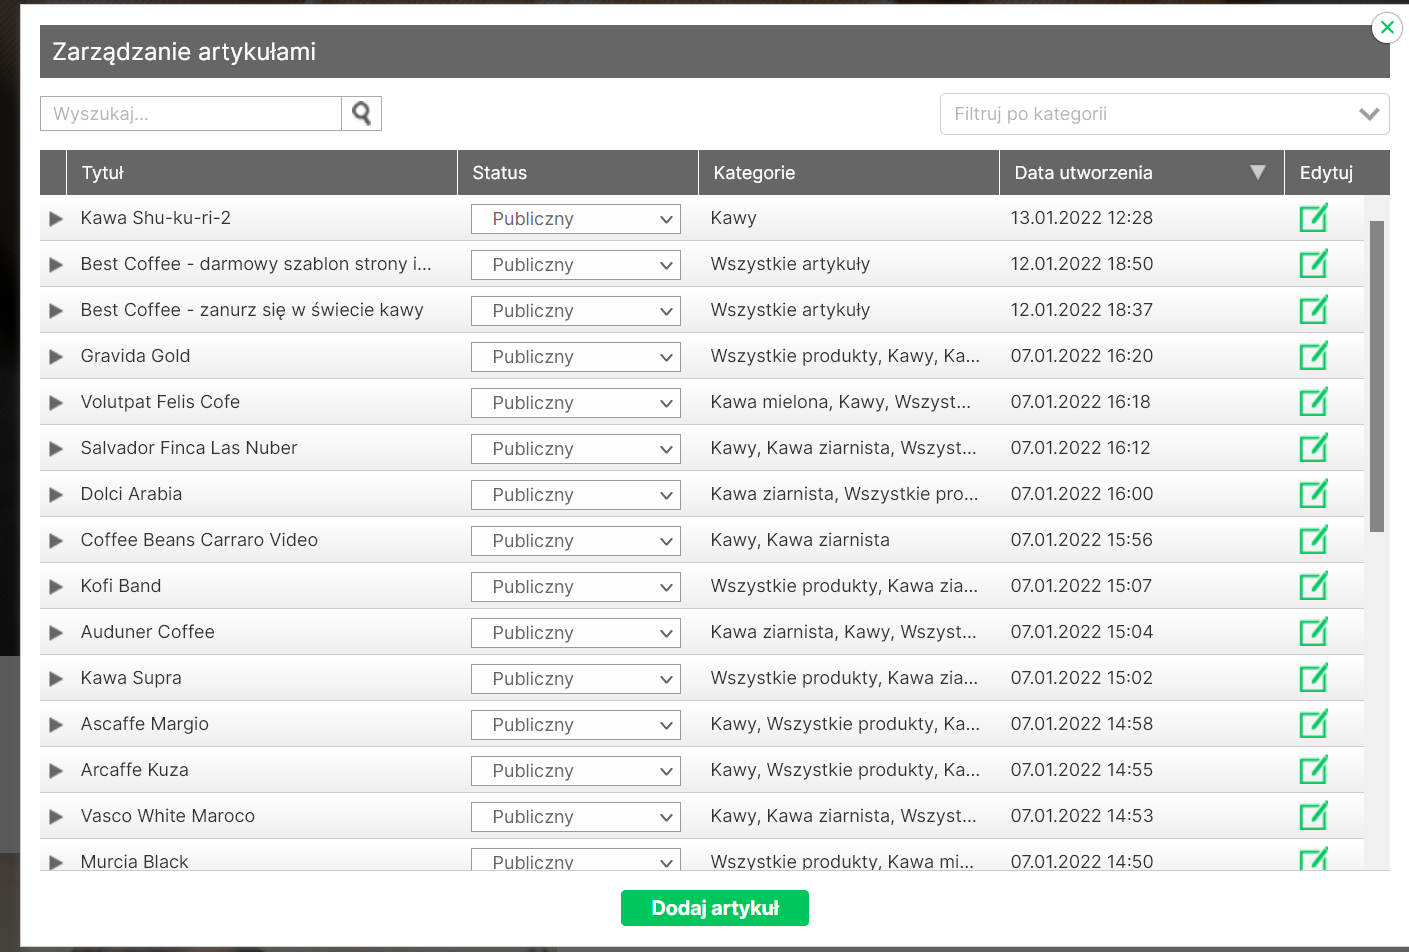Focus the Wyszukaj search field
This screenshot has width=1409, height=952.
(x=191, y=114)
